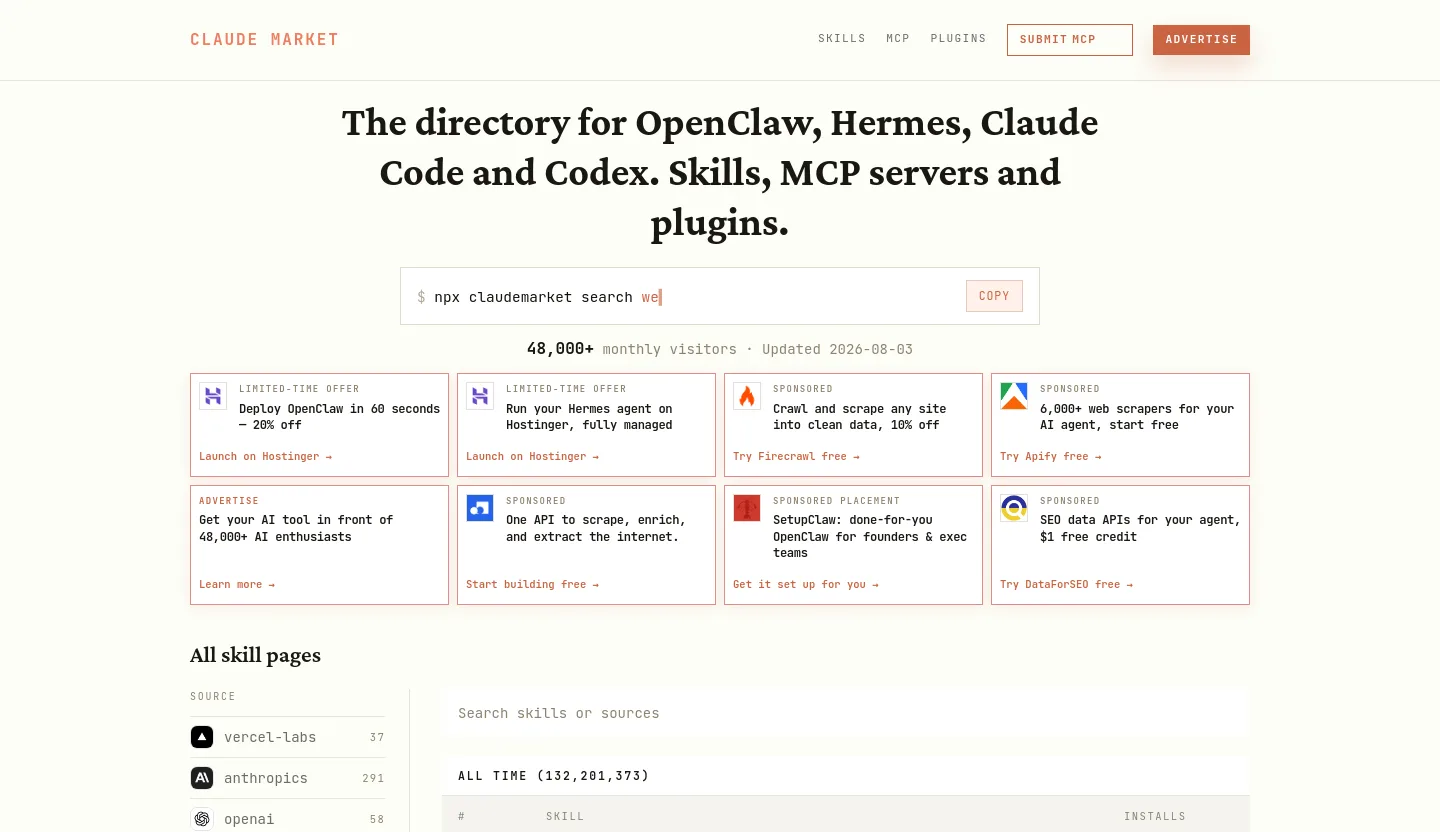Follow Launch on Hostinger link for OpenClaw

coord(265,457)
